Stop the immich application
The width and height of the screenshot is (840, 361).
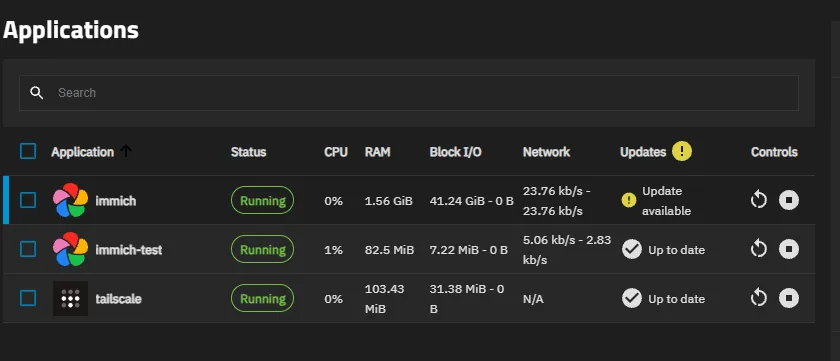click(x=789, y=200)
